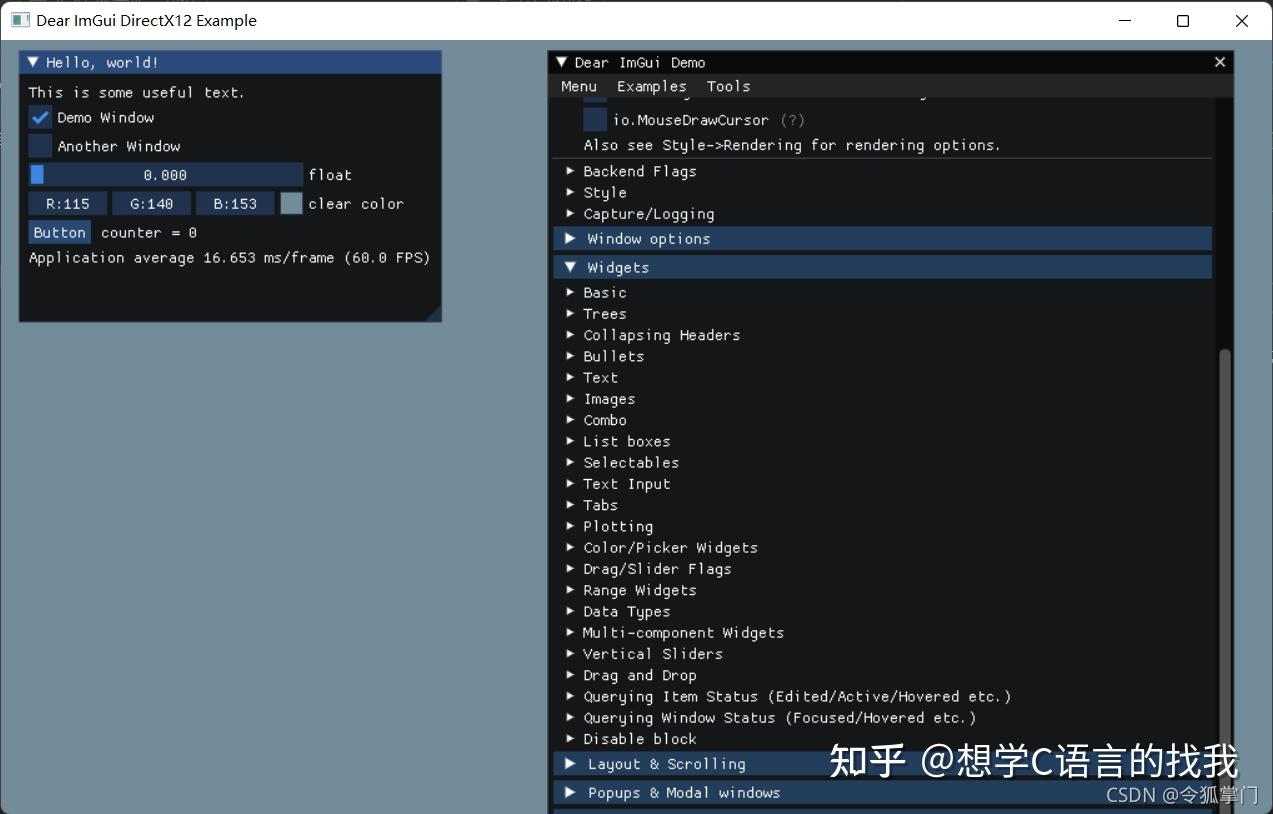Collapse the Widgets header
Screen dimensions: 1273x814
click(617, 267)
